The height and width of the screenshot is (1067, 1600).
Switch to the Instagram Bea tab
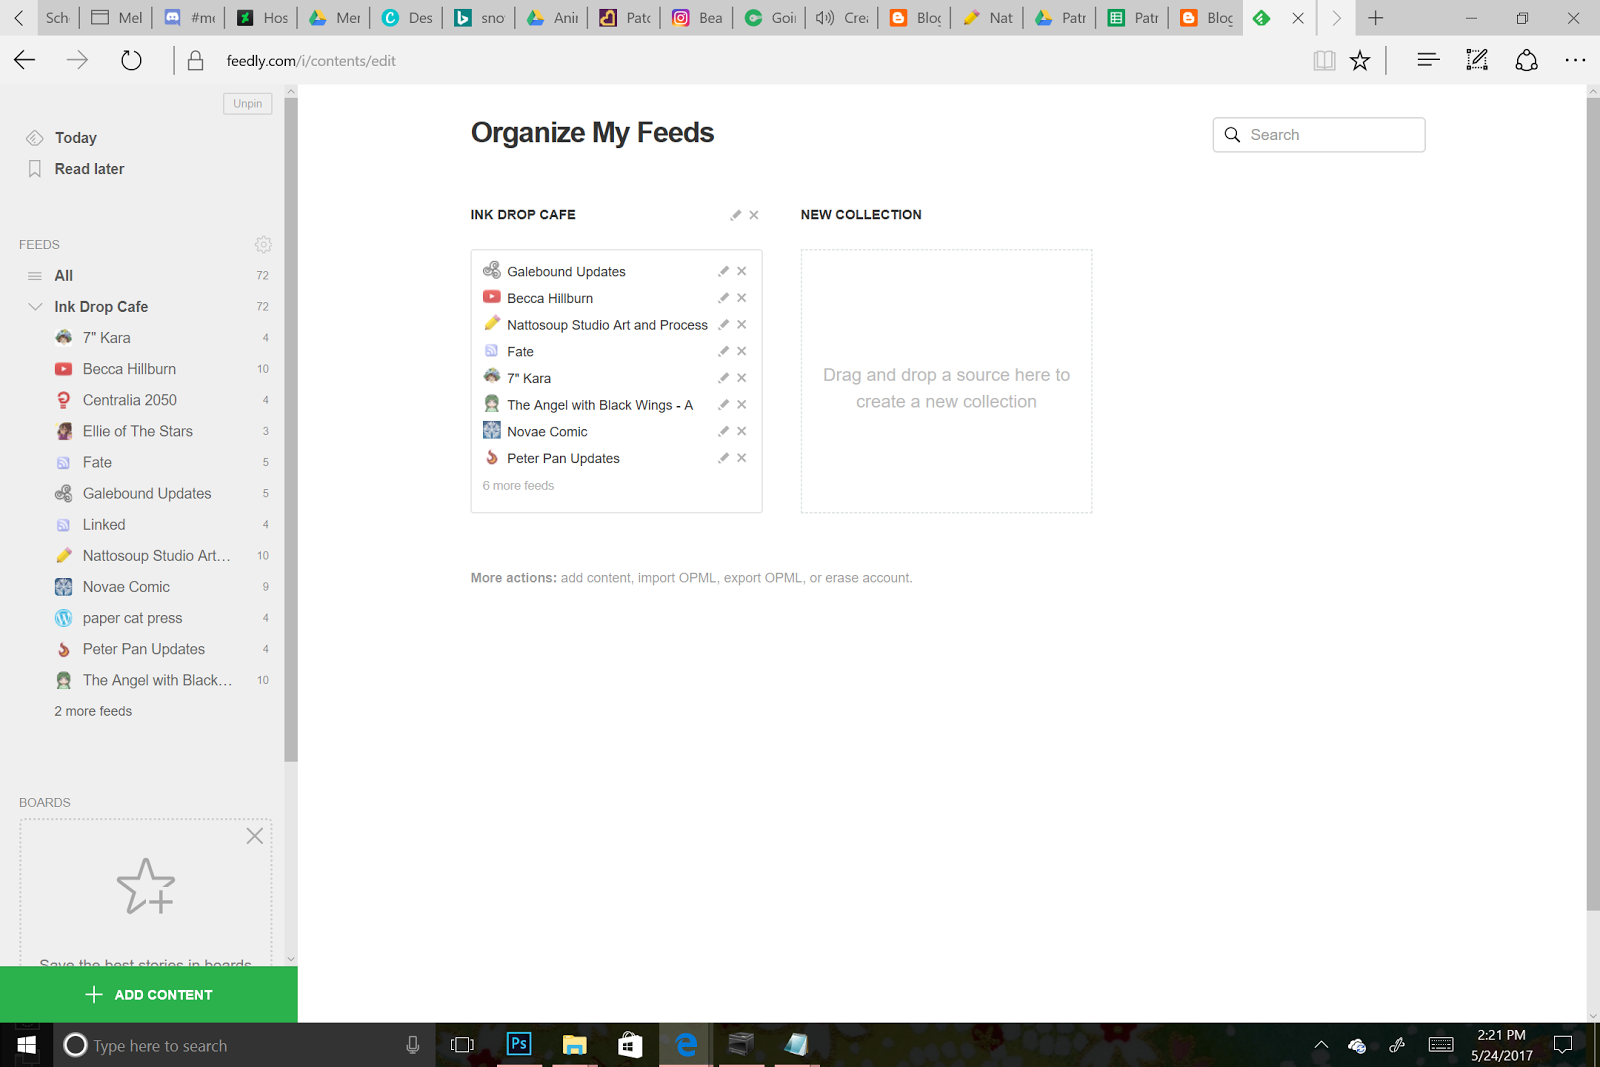(698, 18)
